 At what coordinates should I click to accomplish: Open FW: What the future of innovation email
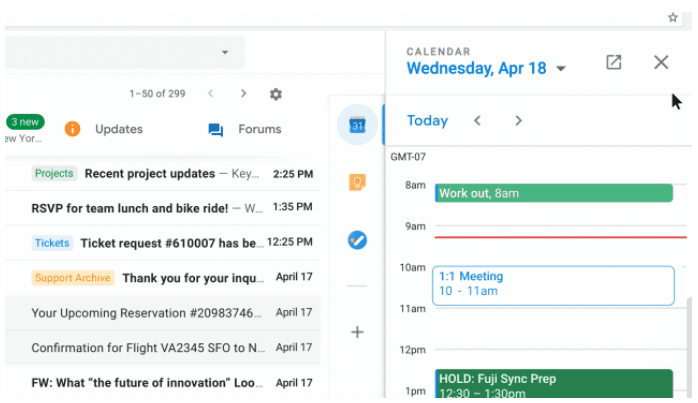tap(163, 383)
